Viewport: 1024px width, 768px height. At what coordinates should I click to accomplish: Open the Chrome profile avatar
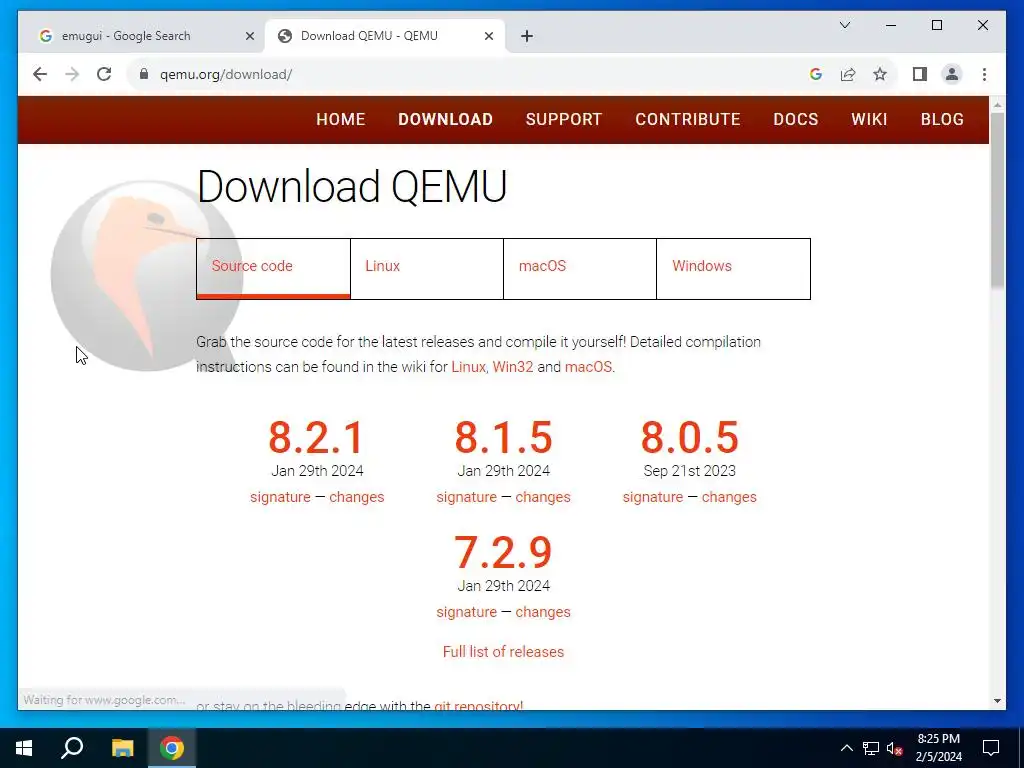coord(952,74)
